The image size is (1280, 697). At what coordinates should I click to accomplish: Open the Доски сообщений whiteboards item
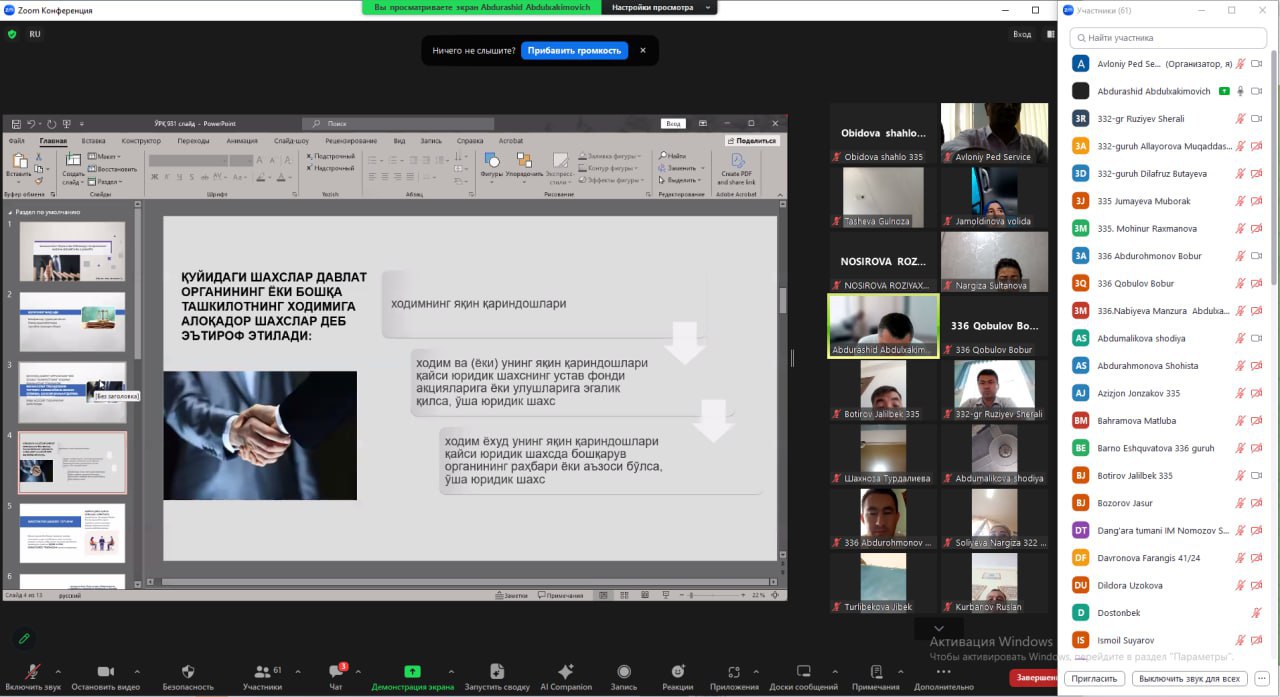click(x=803, y=672)
